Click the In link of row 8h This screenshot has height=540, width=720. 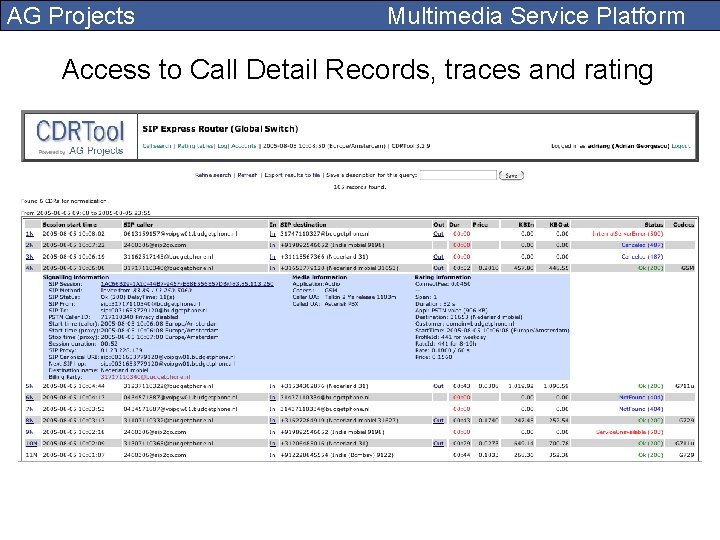click(272, 420)
